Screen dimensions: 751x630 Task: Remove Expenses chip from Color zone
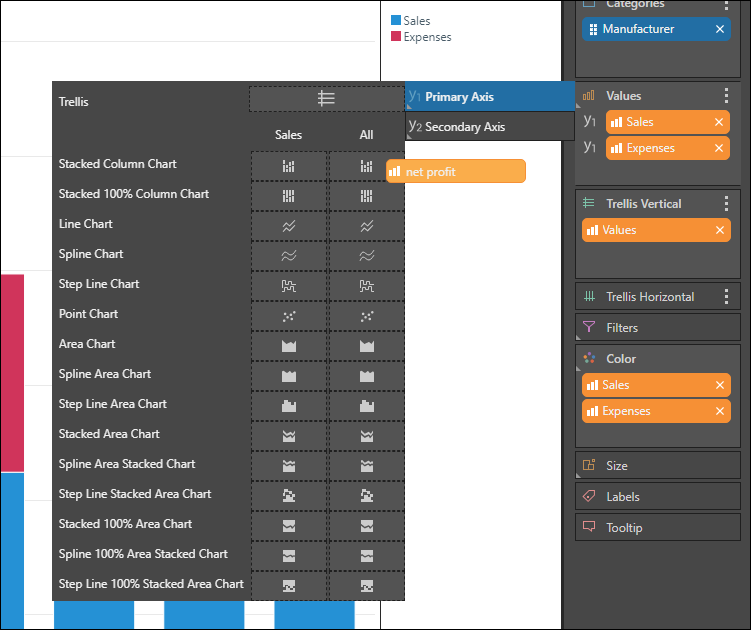[719, 412]
